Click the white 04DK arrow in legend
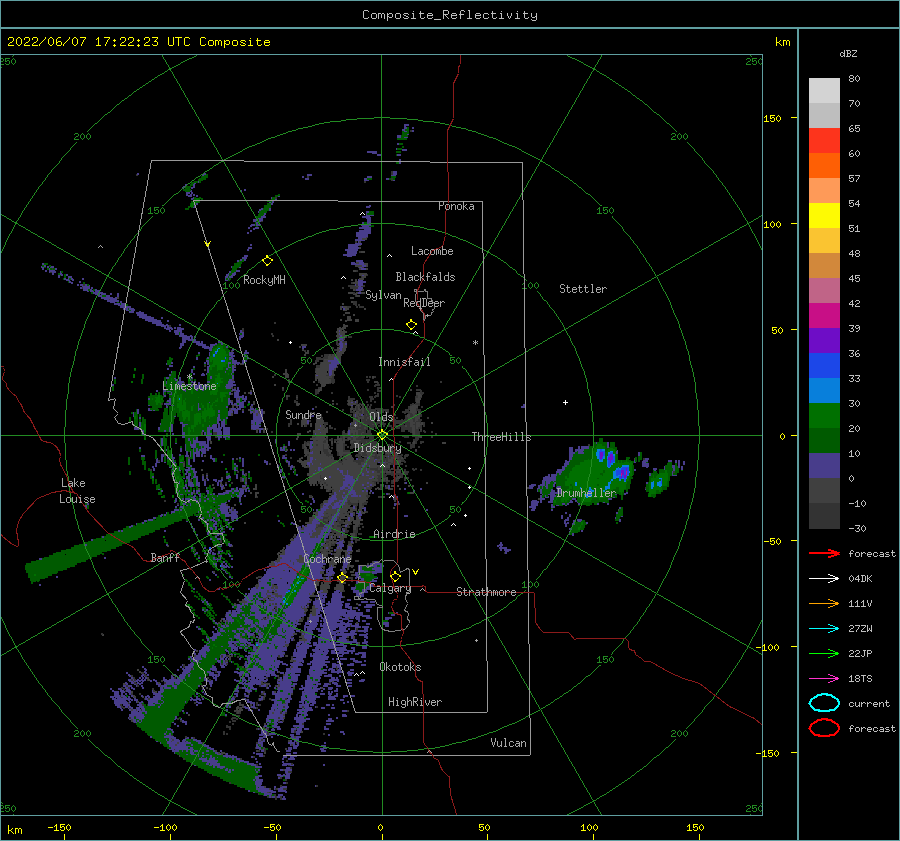Screen dimensions: 900x841 pyautogui.click(x=824, y=579)
